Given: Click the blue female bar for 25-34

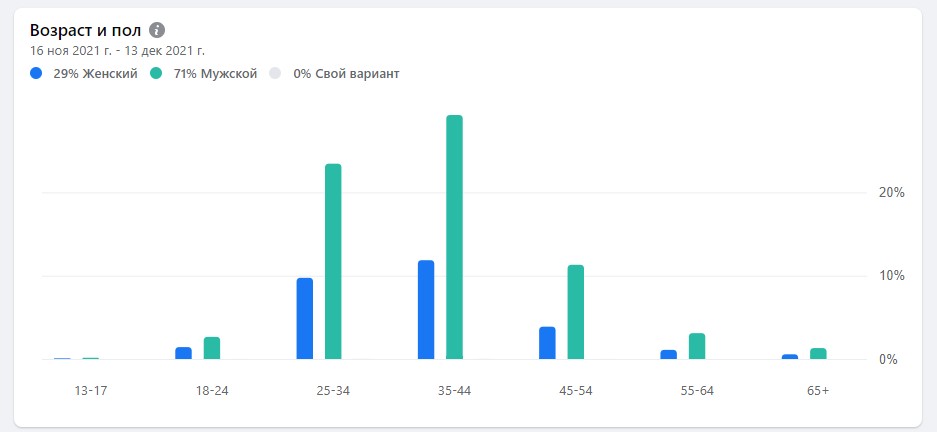Looking at the screenshot, I should click(x=305, y=318).
